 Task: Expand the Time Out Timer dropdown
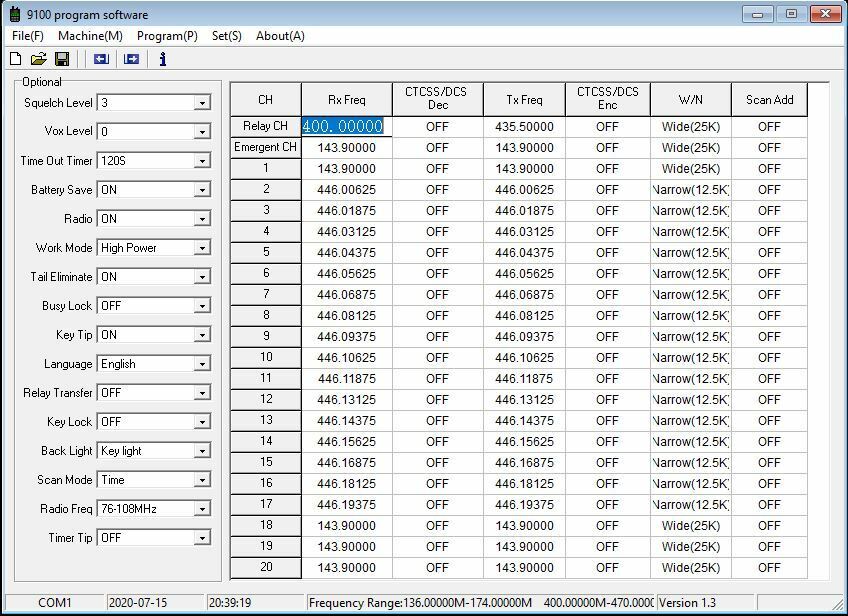202,161
